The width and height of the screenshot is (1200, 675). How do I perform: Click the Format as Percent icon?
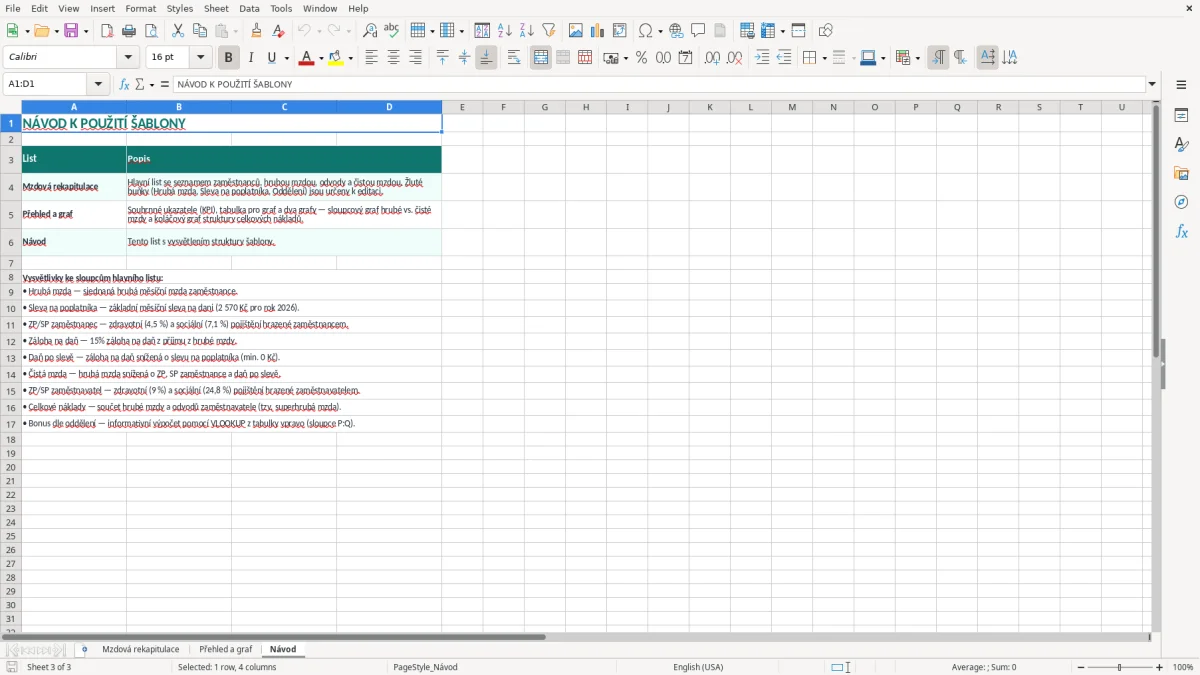click(x=641, y=58)
